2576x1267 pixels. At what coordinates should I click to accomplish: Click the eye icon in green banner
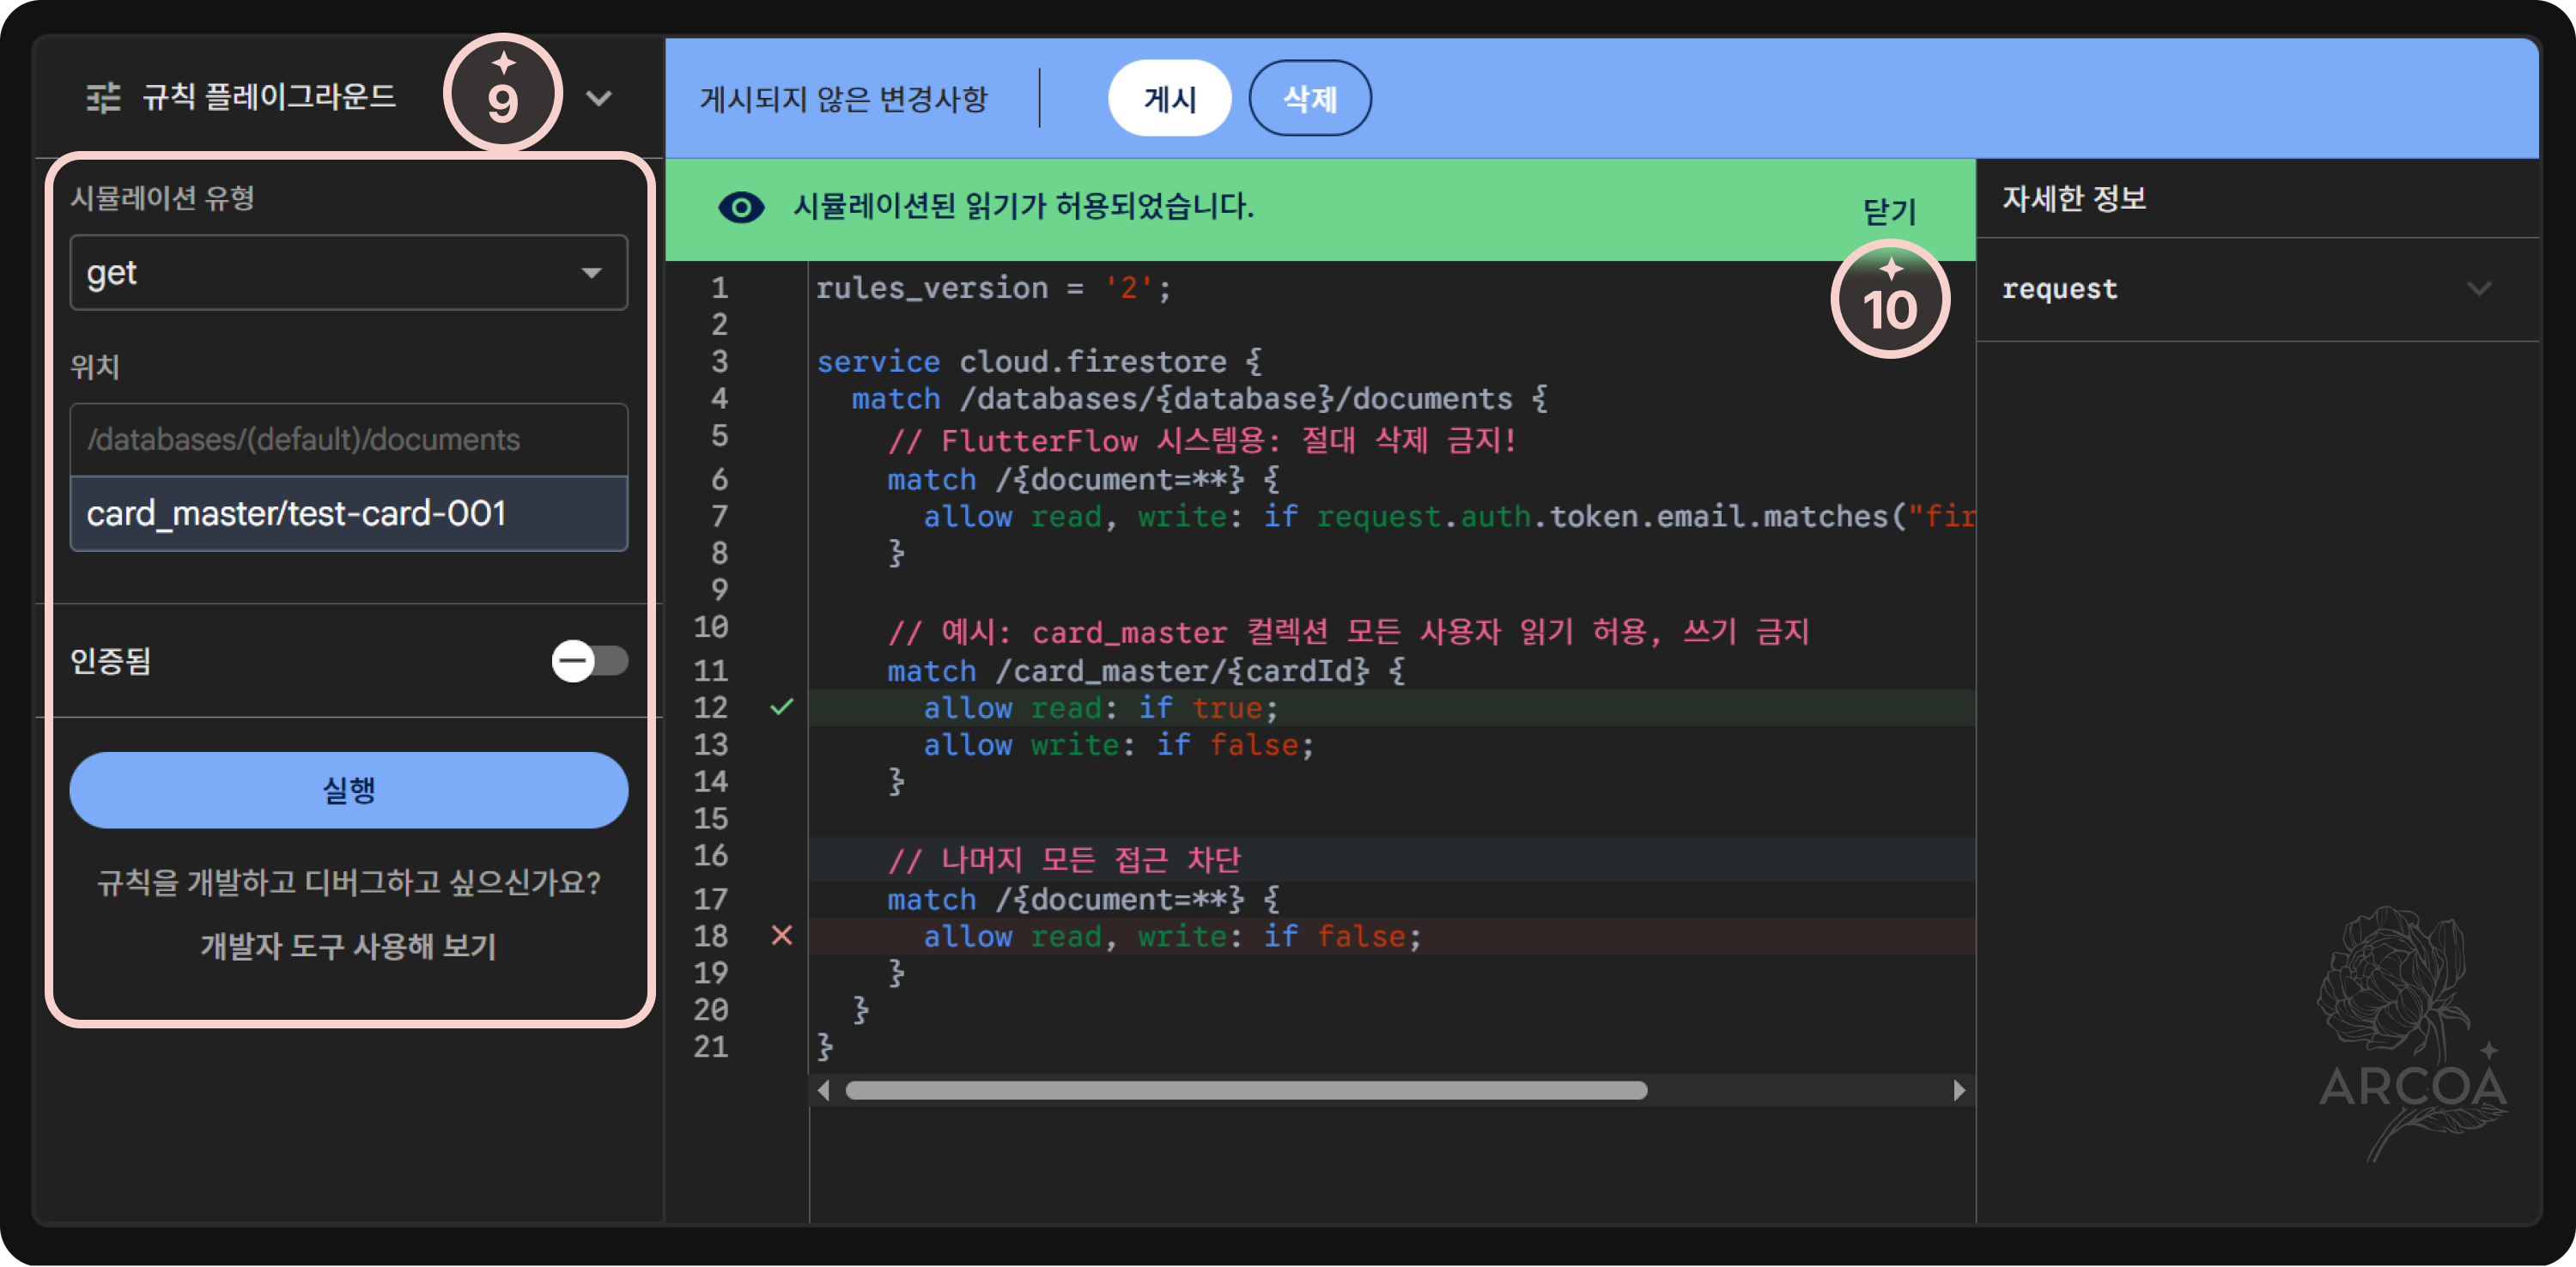tap(741, 207)
